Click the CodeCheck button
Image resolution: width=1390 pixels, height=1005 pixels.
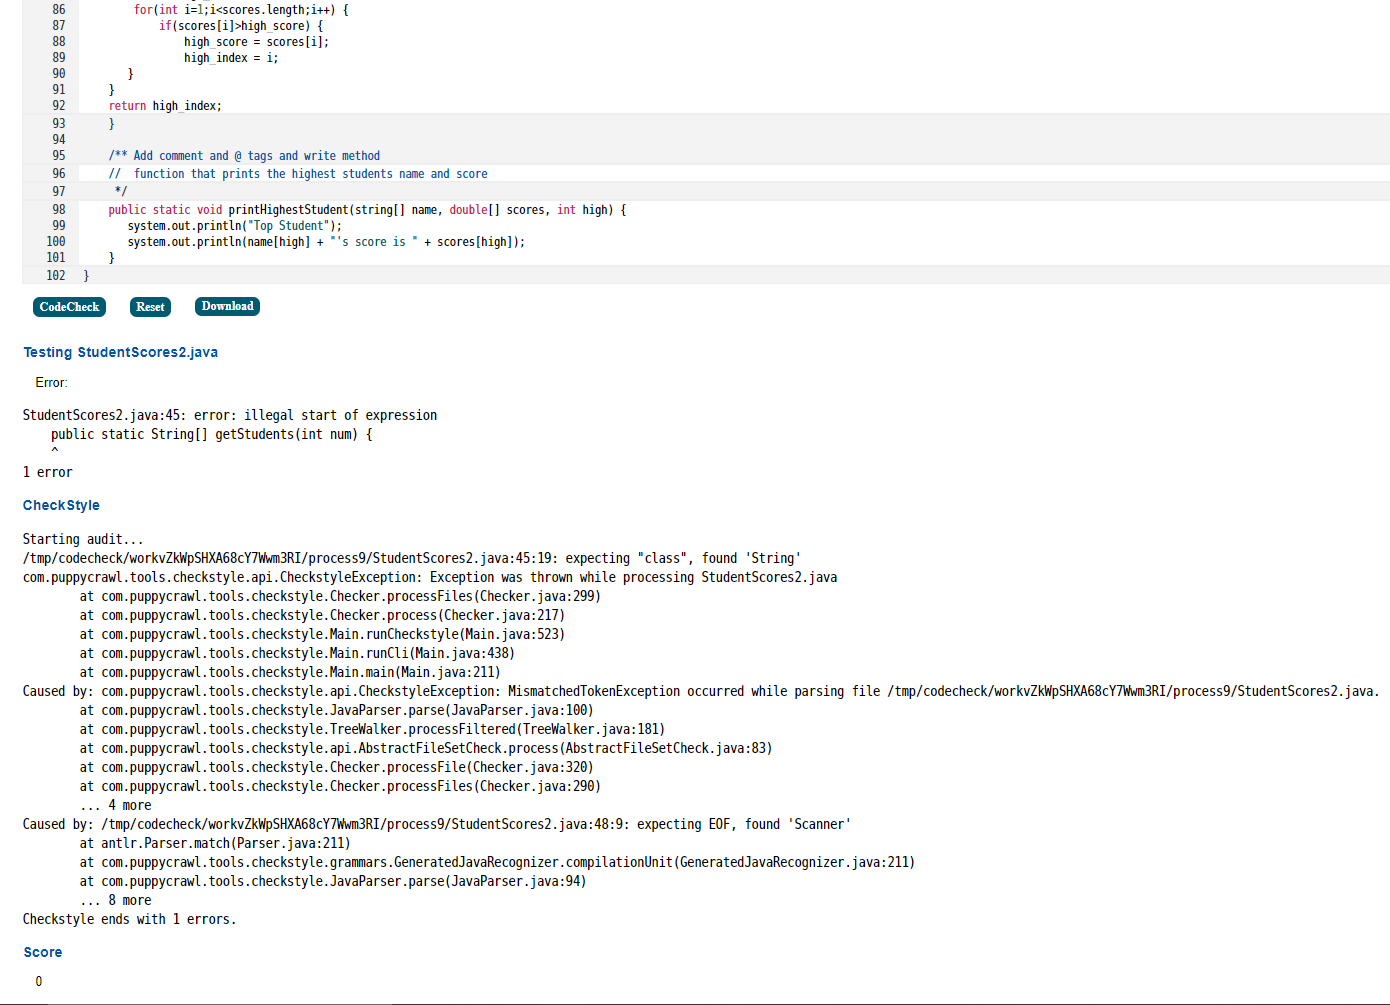click(69, 307)
